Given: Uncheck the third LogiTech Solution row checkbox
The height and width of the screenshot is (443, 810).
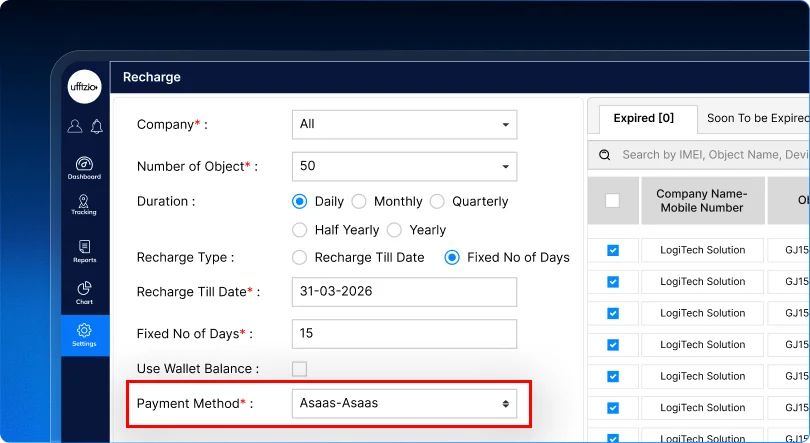Looking at the screenshot, I should tap(613, 313).
